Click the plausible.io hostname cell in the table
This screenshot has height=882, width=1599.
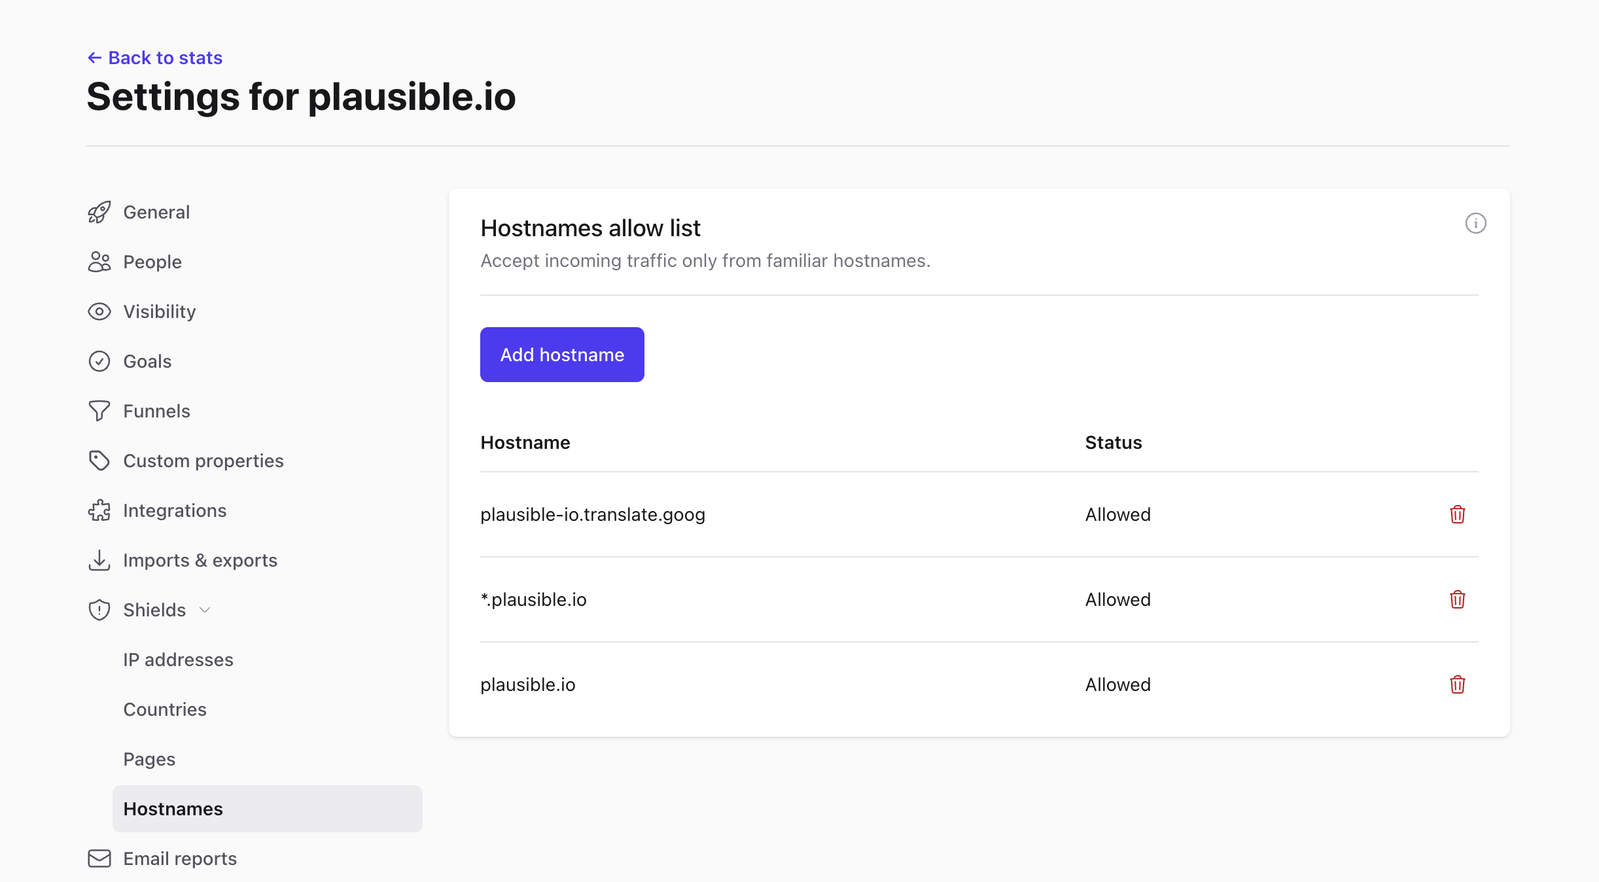tap(528, 685)
